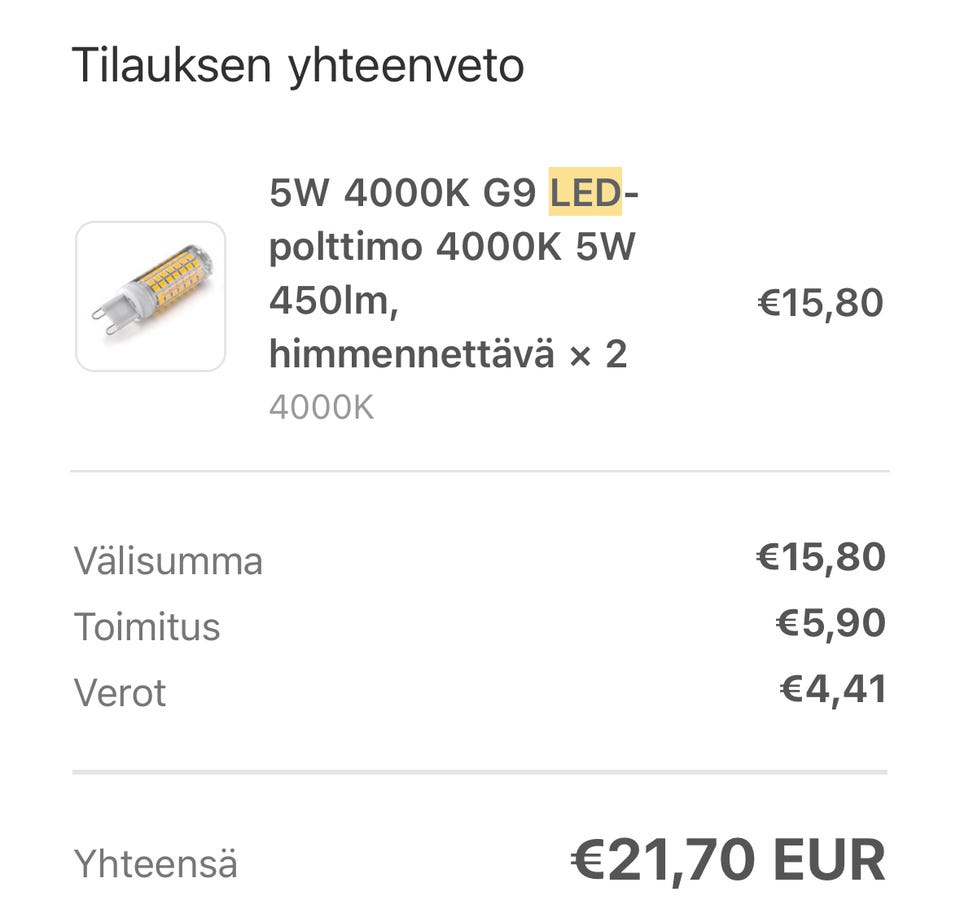Select the grey 4000K variant label

click(321, 408)
